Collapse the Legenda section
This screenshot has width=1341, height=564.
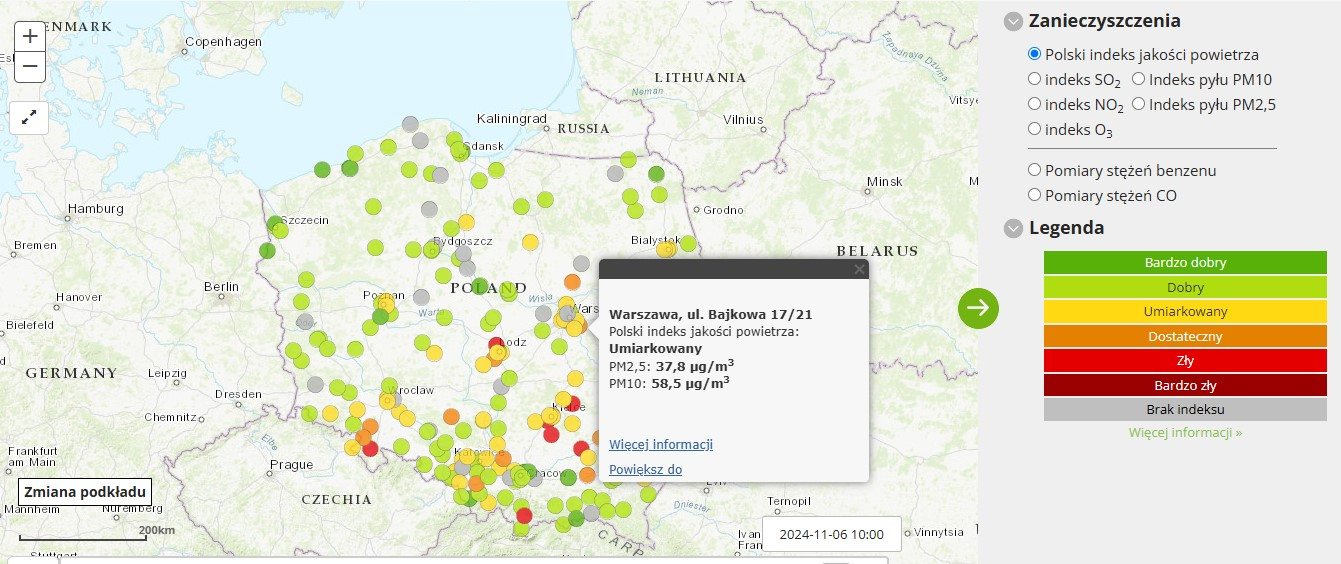click(x=1014, y=228)
